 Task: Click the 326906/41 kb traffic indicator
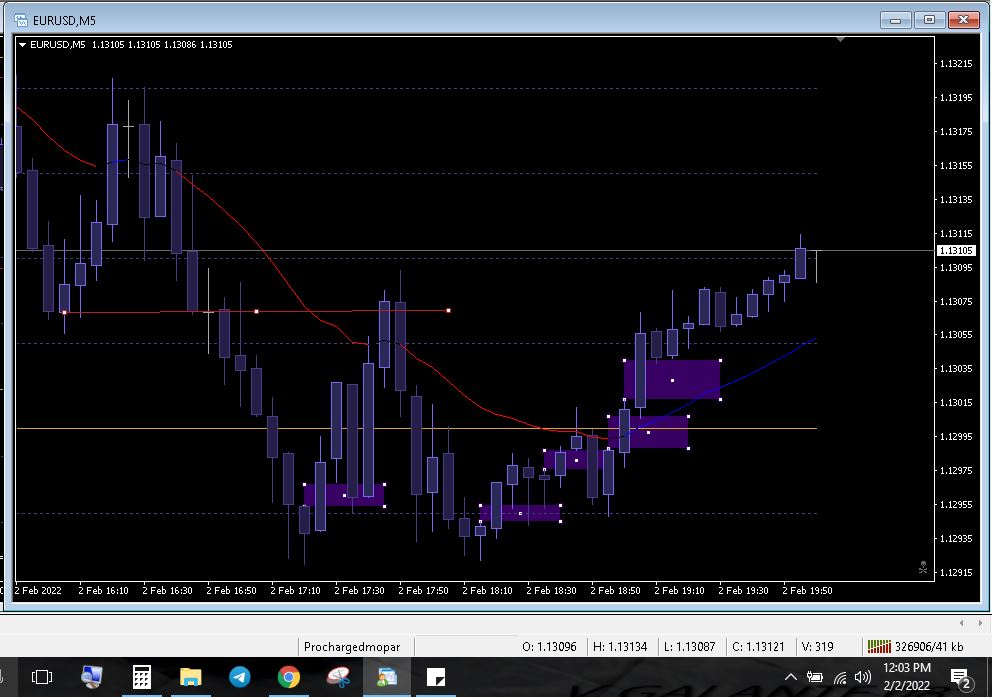coord(929,646)
